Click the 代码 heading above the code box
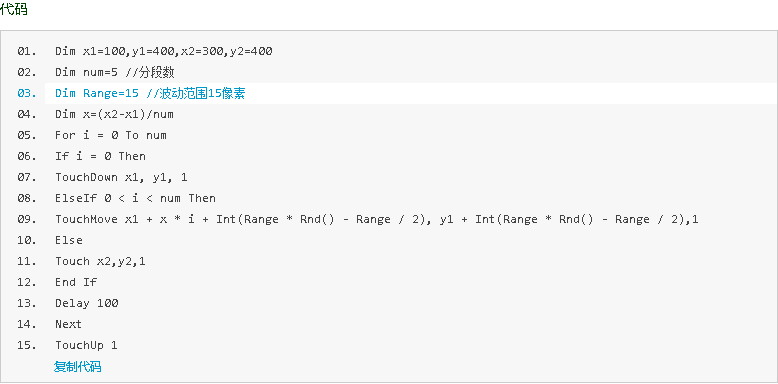Image resolution: width=778 pixels, height=384 pixels. pyautogui.click(x=14, y=8)
